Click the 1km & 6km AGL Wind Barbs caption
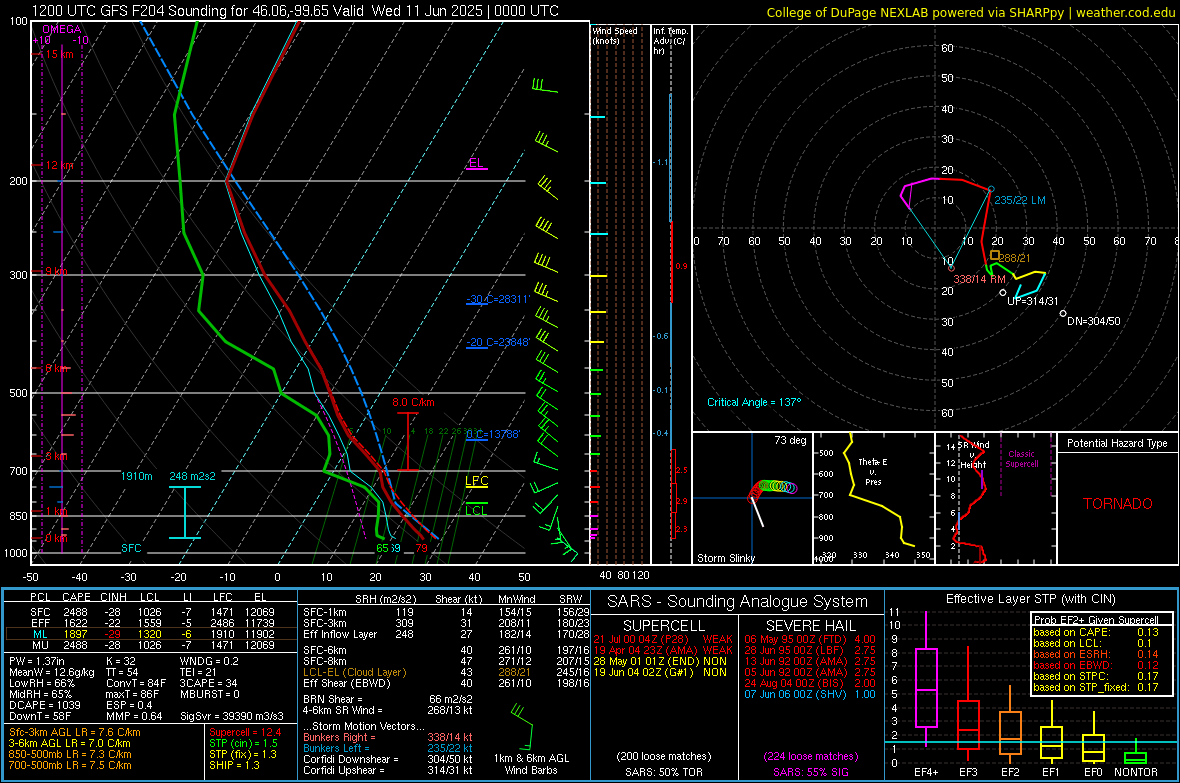 click(x=531, y=764)
